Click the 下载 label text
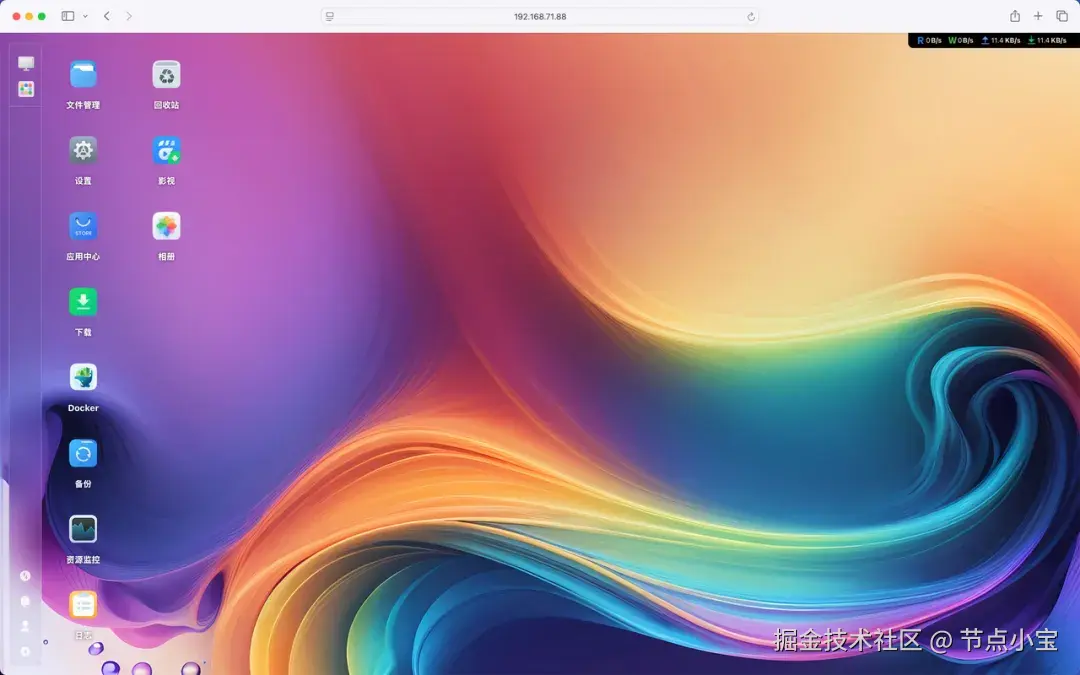The width and height of the screenshot is (1080, 675). (x=83, y=332)
